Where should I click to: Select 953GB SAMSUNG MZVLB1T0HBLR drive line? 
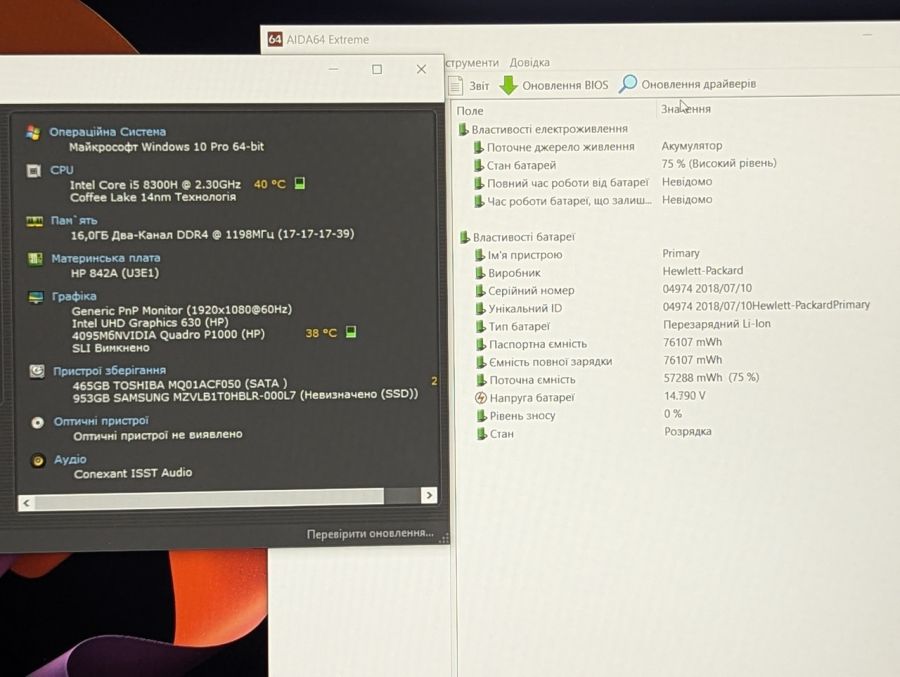click(246, 396)
